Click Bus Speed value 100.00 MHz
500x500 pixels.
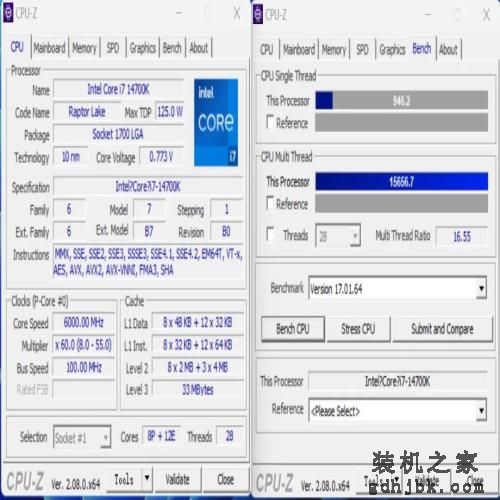[x=84, y=367]
